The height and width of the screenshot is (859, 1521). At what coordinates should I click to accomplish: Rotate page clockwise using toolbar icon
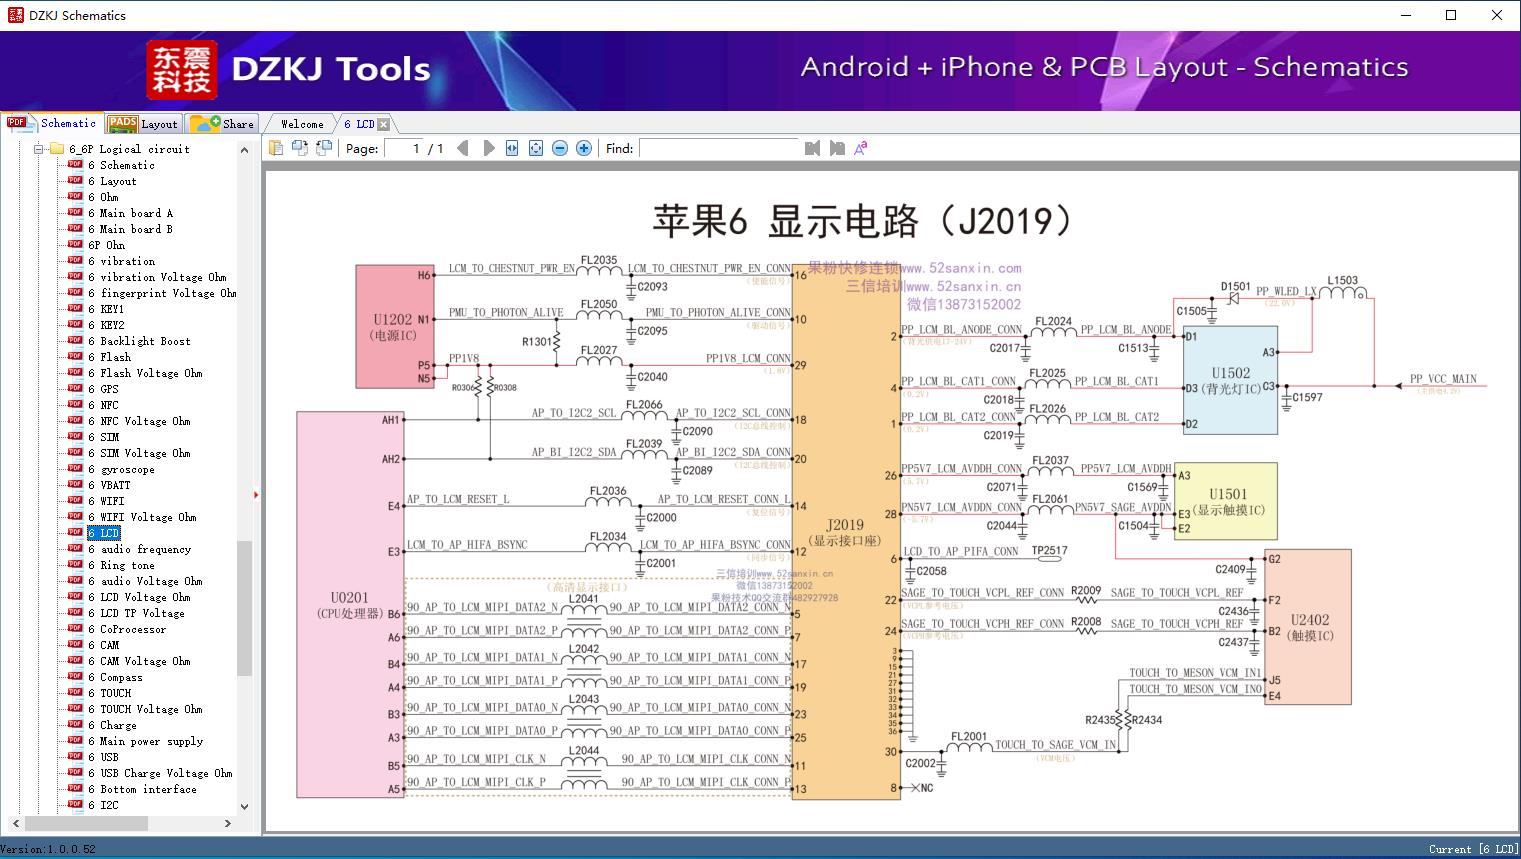324,148
